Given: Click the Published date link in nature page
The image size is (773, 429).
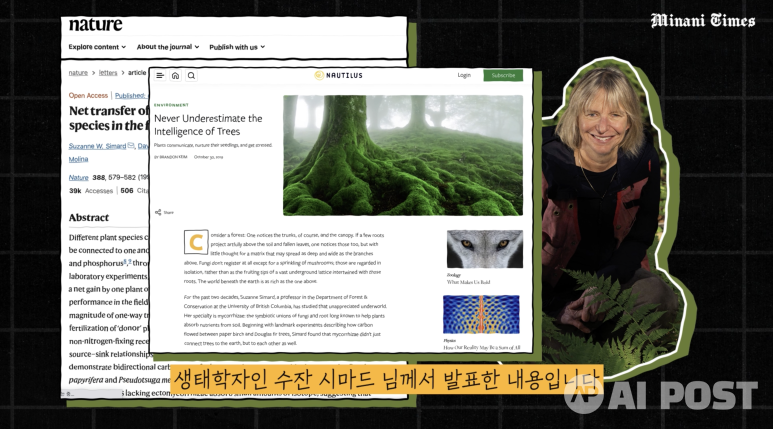Looking at the screenshot, I should [131, 96].
